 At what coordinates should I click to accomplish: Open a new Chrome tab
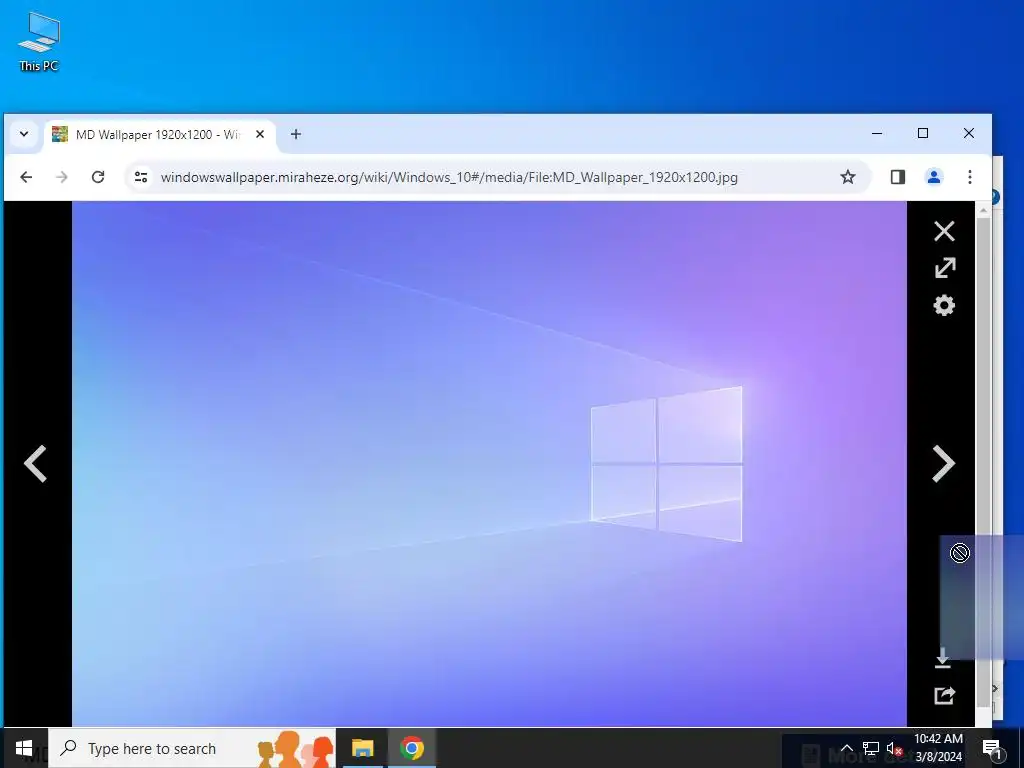pyautogui.click(x=296, y=134)
